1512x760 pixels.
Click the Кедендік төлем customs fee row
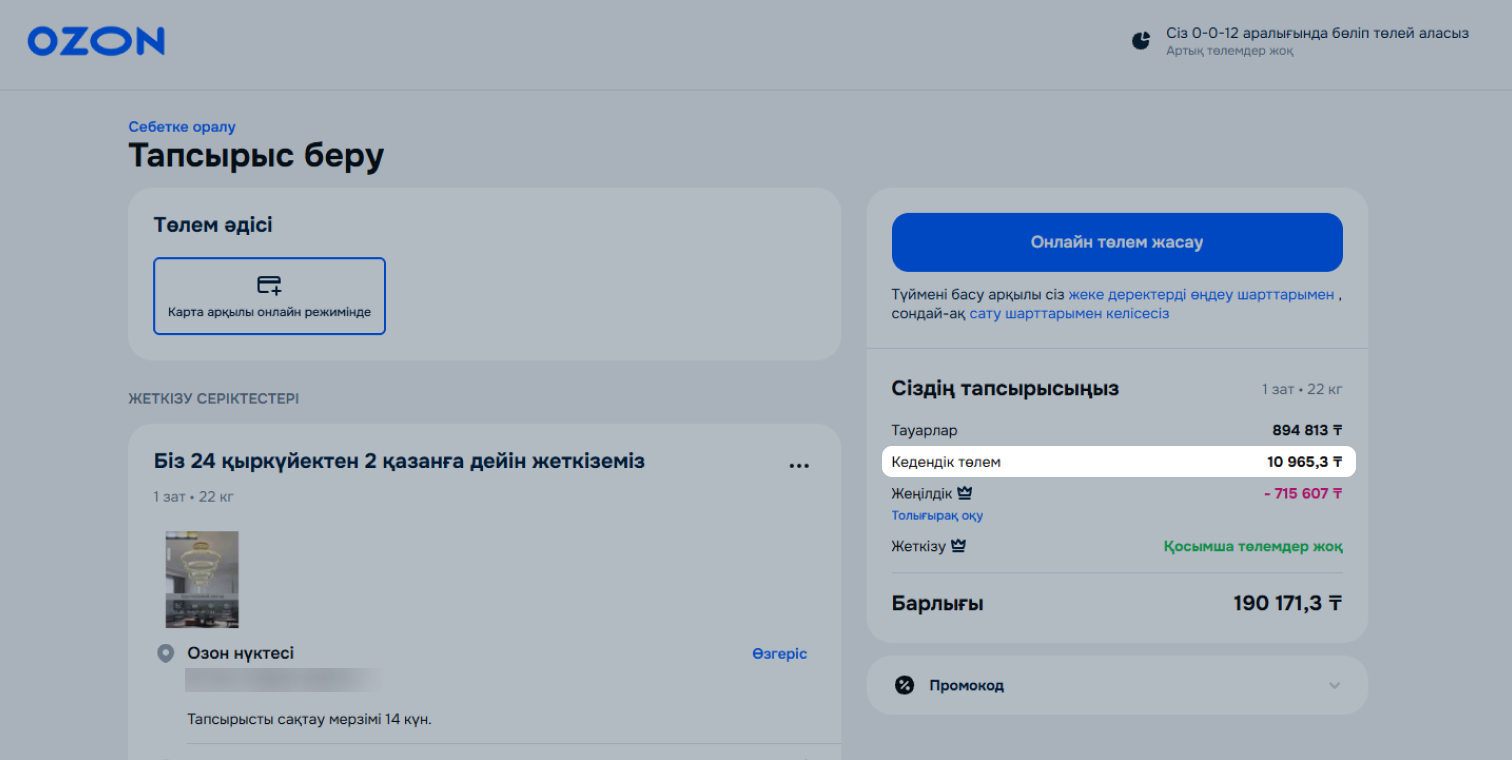[1117, 462]
